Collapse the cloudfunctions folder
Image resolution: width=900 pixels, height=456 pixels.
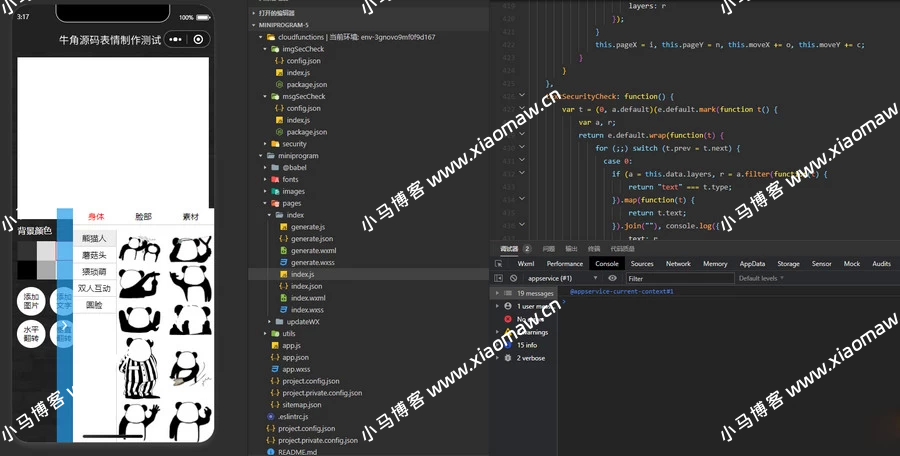[x=261, y=37]
